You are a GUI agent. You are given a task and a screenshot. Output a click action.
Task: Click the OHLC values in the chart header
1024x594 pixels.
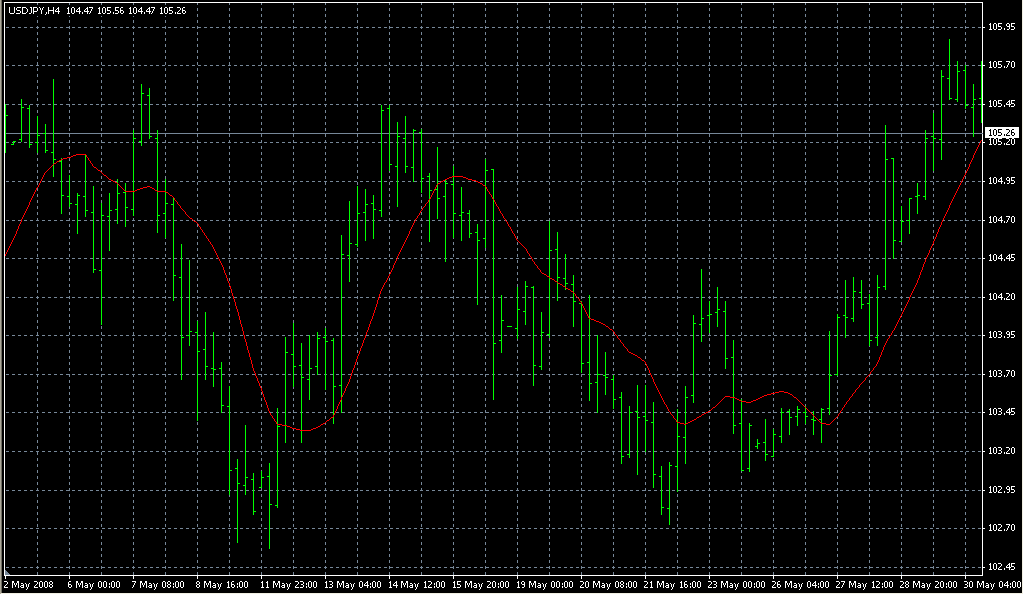click(x=126, y=10)
